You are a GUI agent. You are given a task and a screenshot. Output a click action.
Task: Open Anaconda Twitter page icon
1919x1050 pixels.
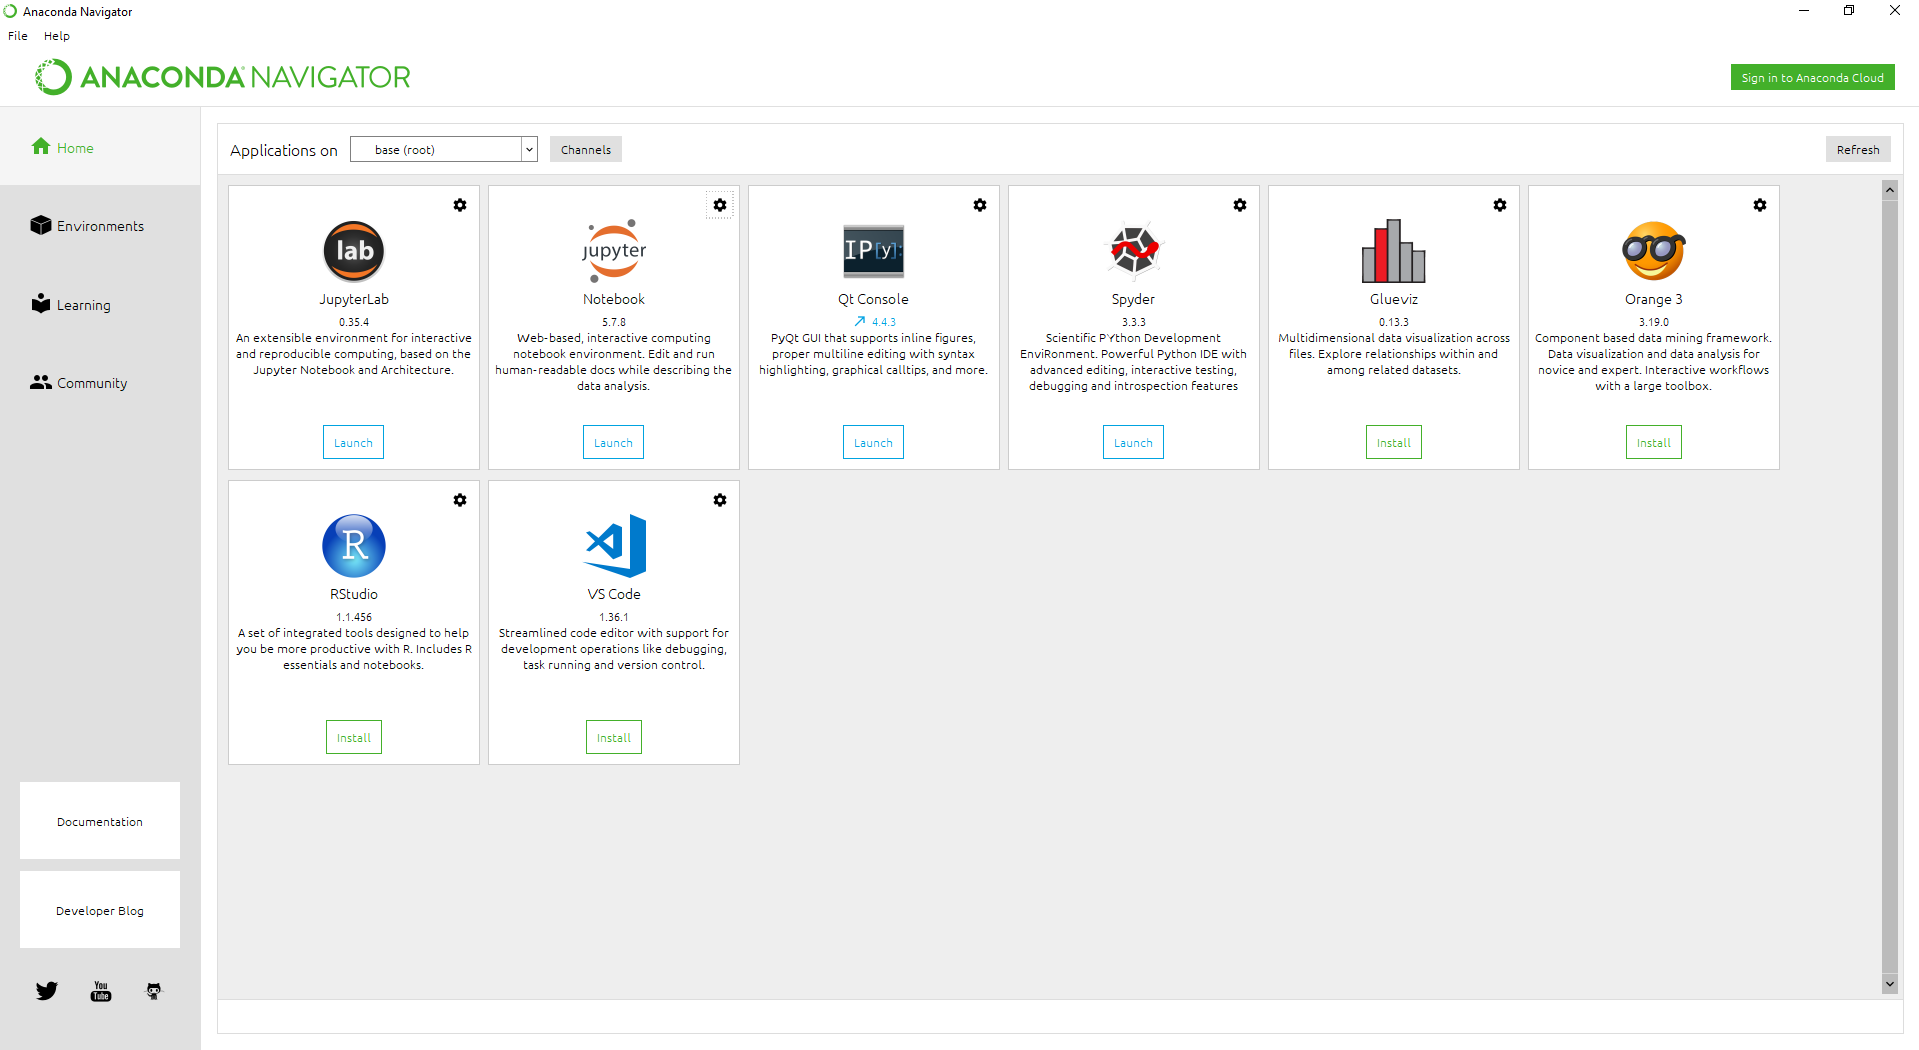pos(47,991)
